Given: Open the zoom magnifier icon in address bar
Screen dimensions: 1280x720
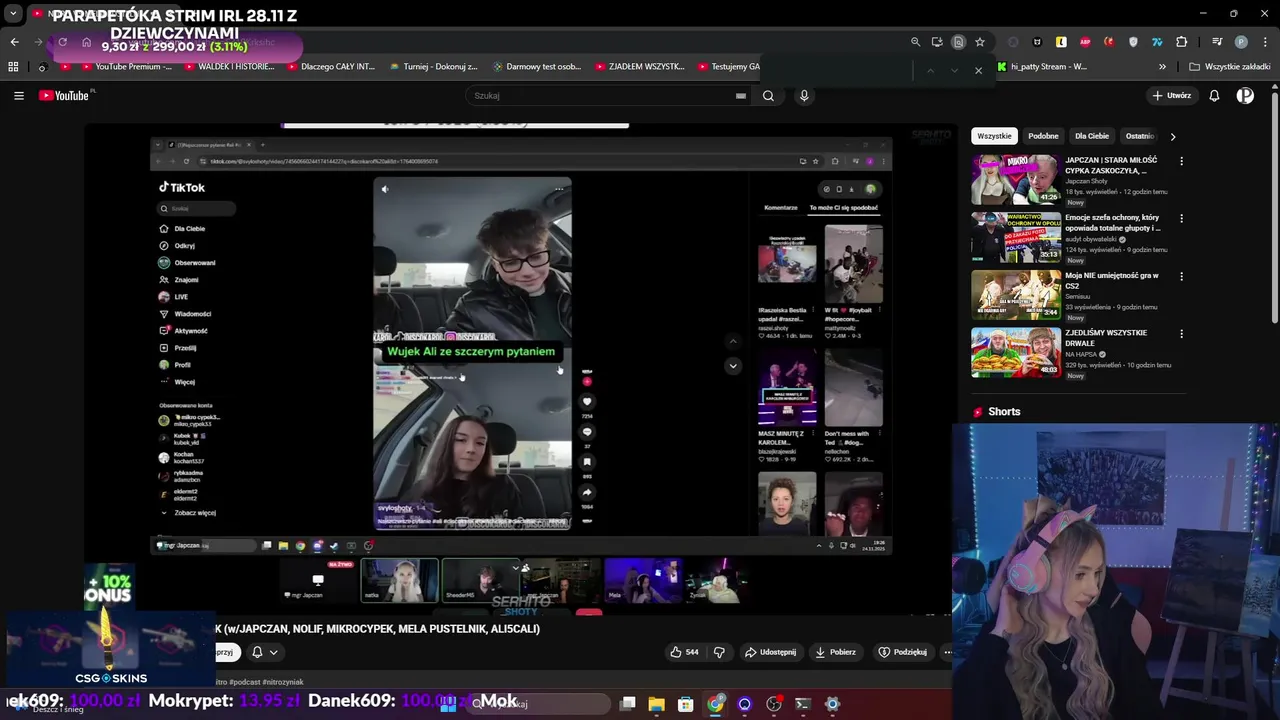Looking at the screenshot, I should [x=915, y=42].
